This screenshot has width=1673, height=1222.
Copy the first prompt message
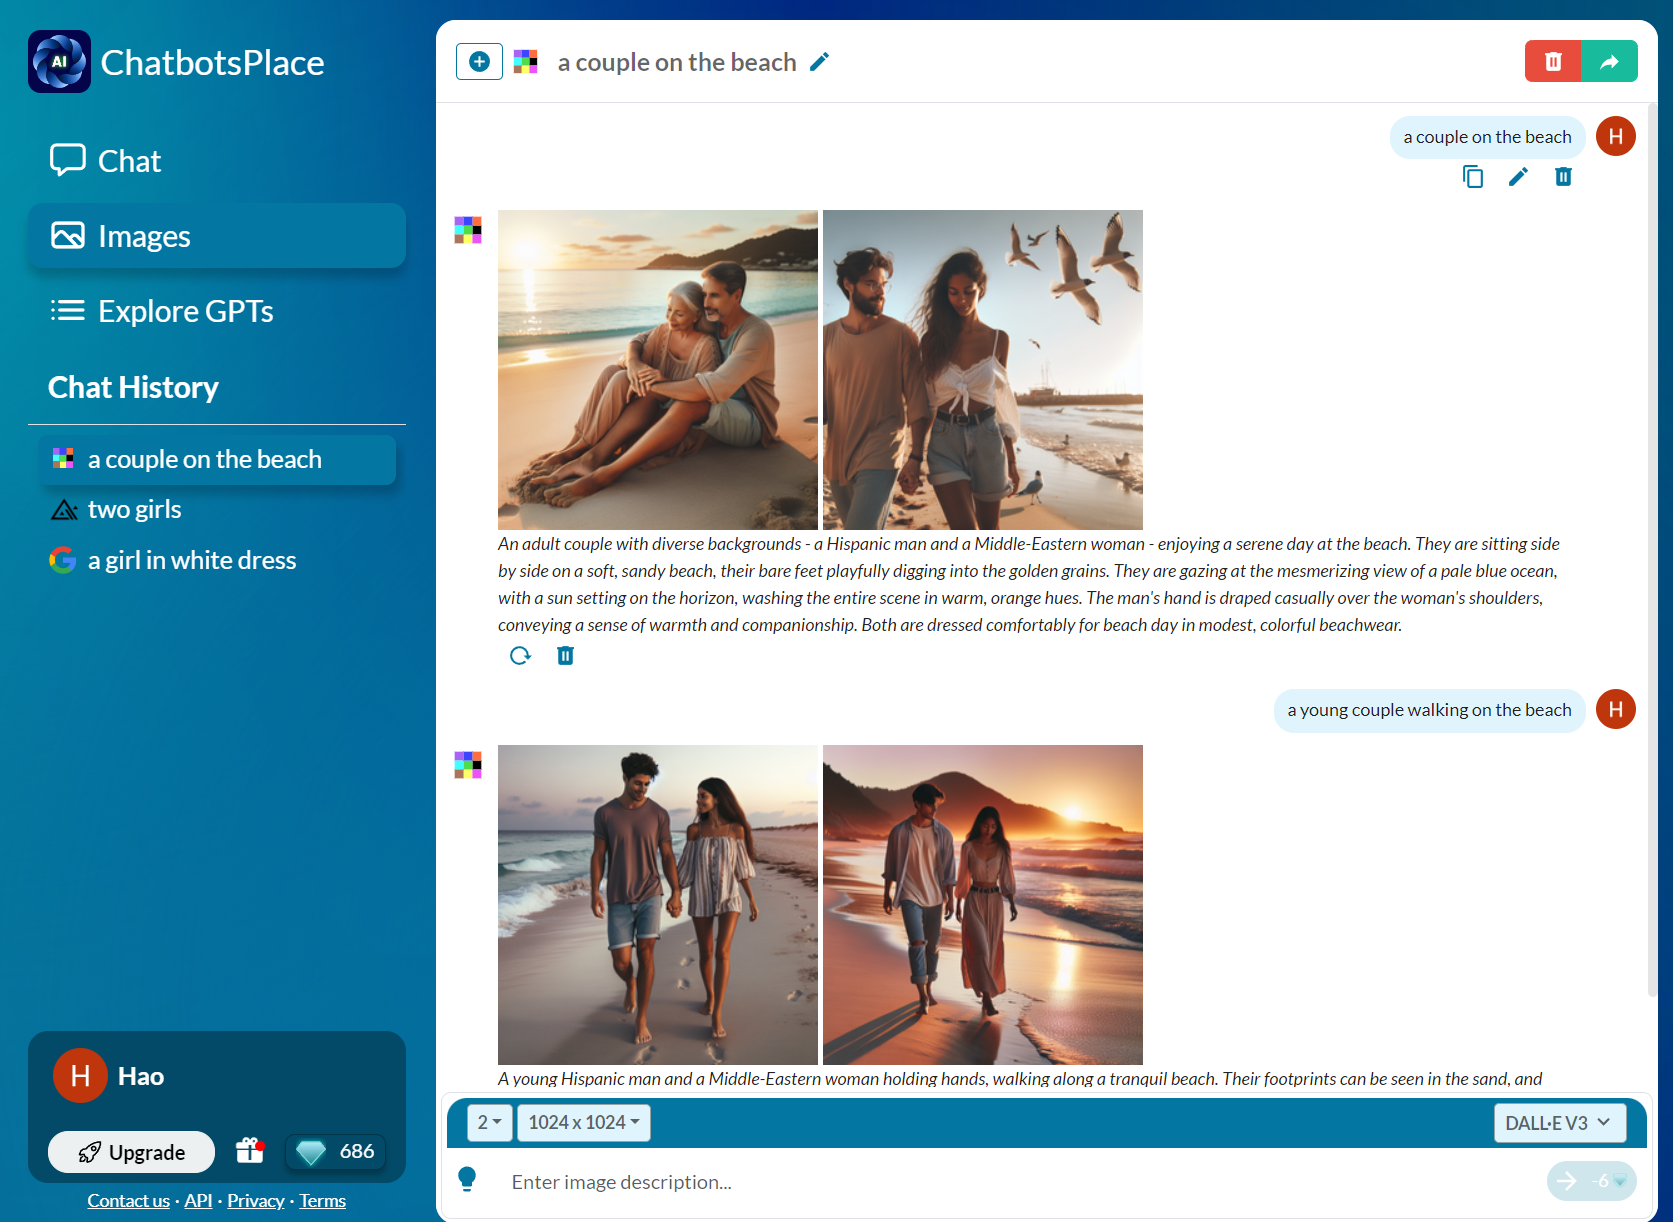pos(1473,177)
